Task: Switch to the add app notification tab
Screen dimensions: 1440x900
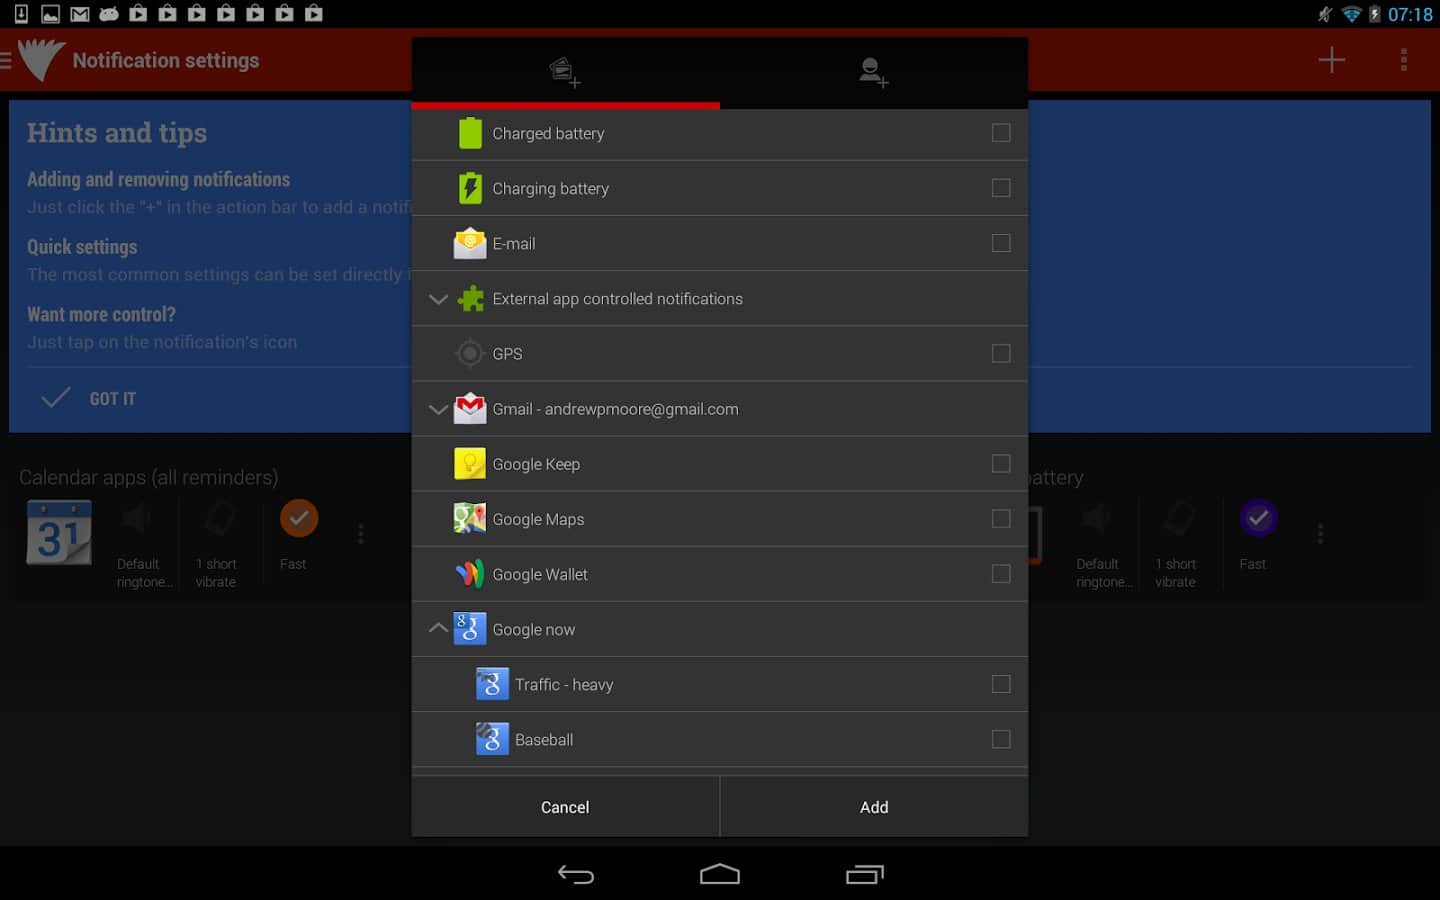Action: [x=565, y=72]
